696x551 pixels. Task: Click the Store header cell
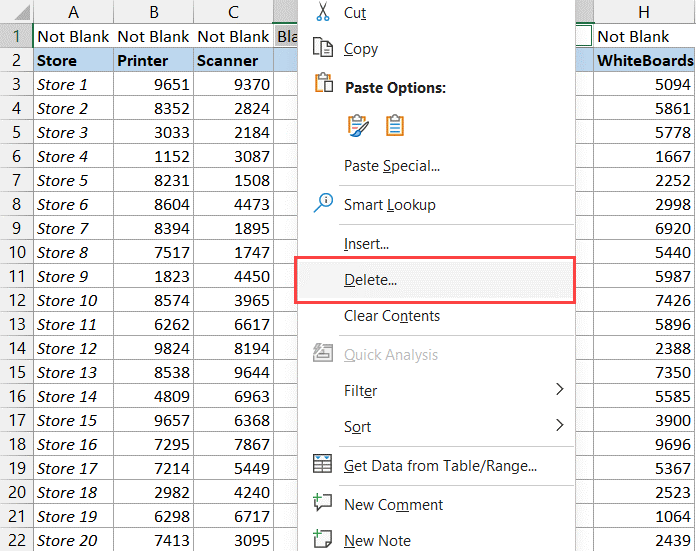click(73, 60)
